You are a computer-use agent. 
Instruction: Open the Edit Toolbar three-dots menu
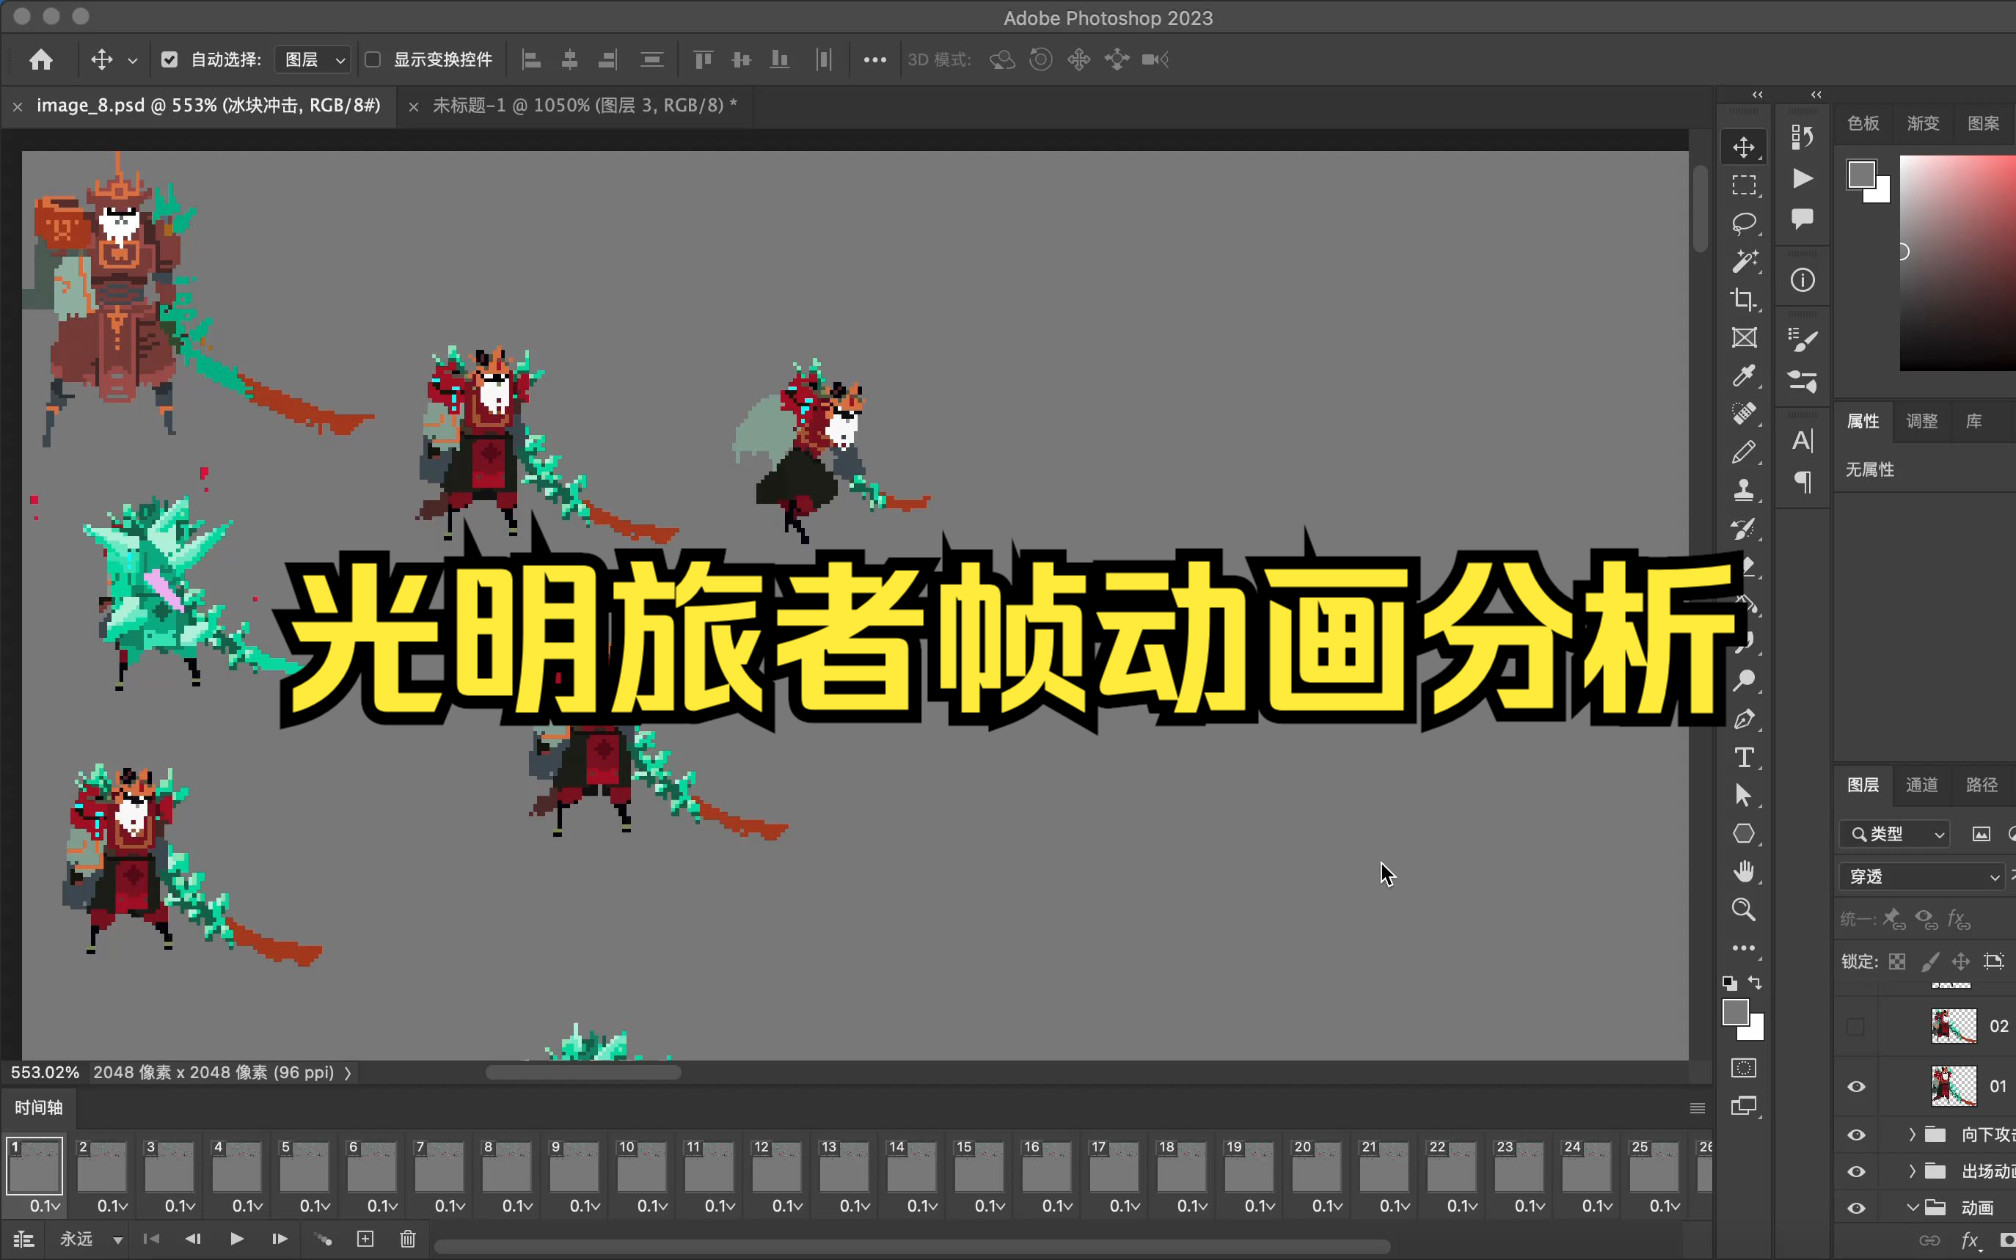click(x=1744, y=948)
